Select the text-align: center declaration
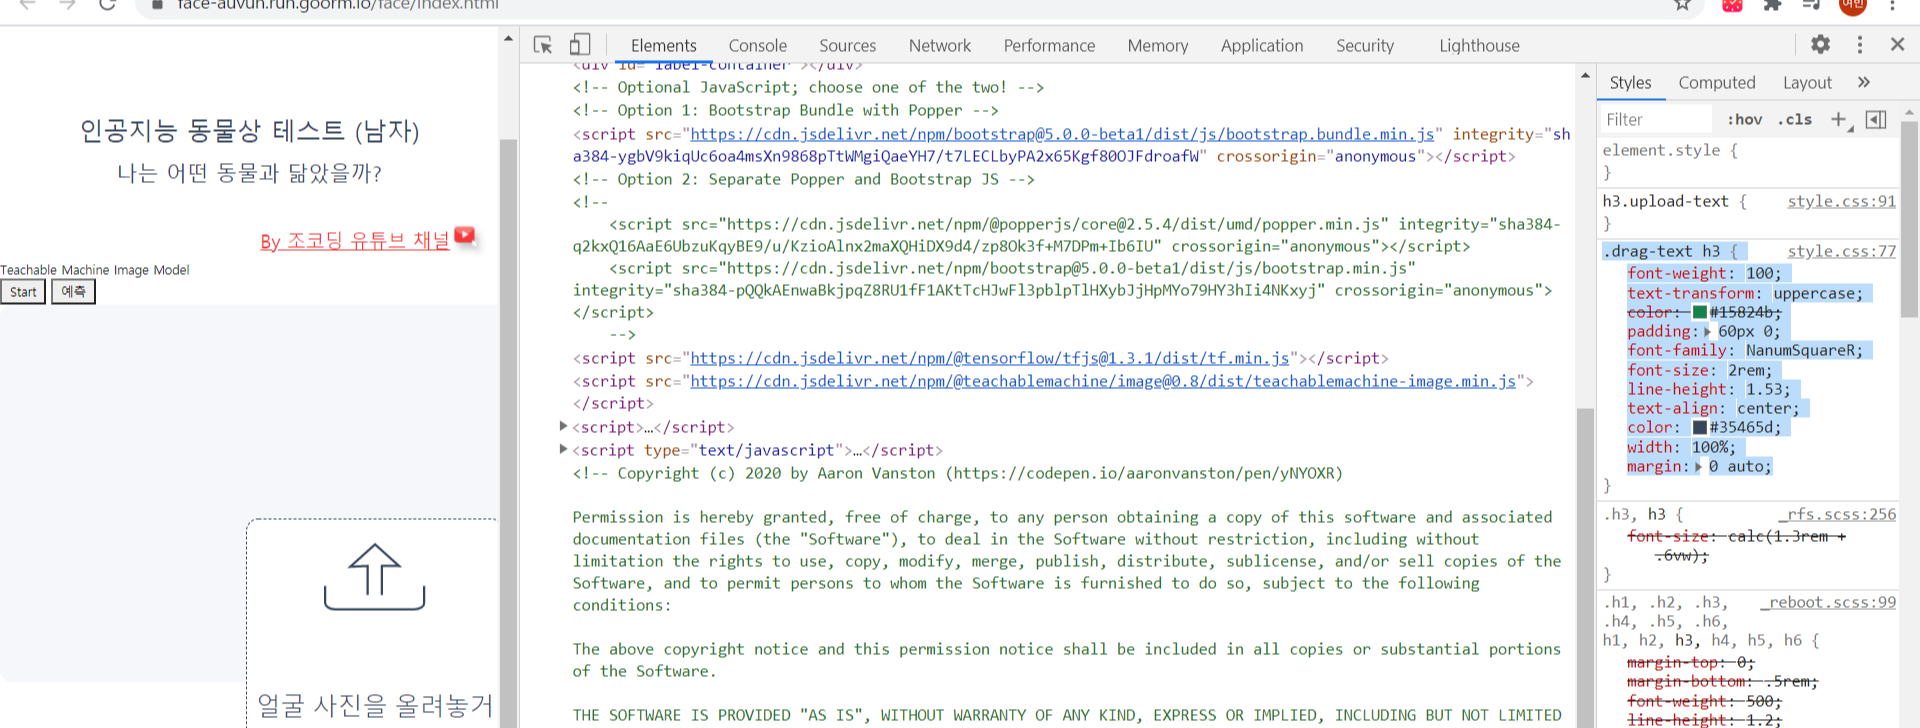Screen dimensions: 1920x728 (x=1713, y=408)
